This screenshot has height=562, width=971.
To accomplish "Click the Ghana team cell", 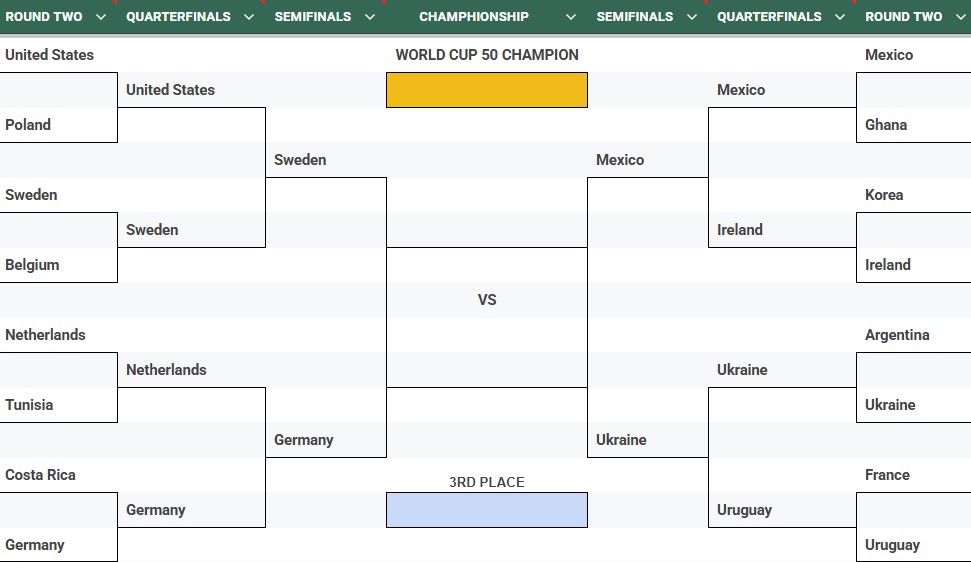I will coord(912,125).
